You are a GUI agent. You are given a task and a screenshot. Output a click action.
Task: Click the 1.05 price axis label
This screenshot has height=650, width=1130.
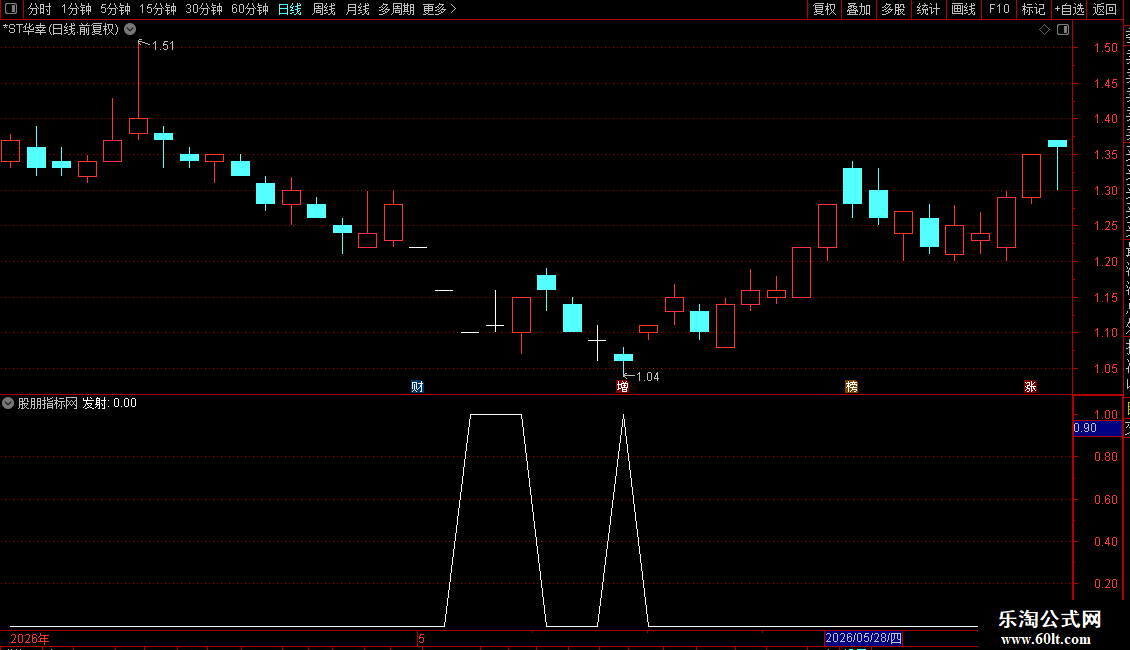coord(1106,368)
